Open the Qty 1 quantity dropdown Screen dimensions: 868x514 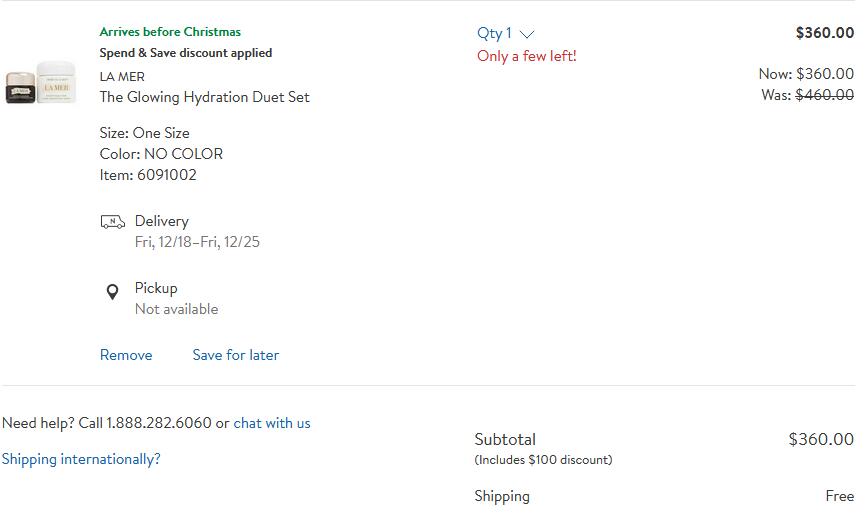pos(505,33)
